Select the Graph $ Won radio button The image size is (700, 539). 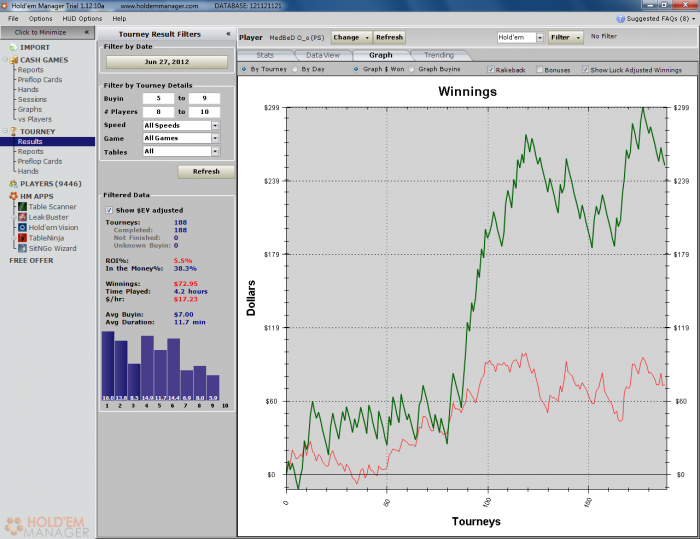(356, 69)
